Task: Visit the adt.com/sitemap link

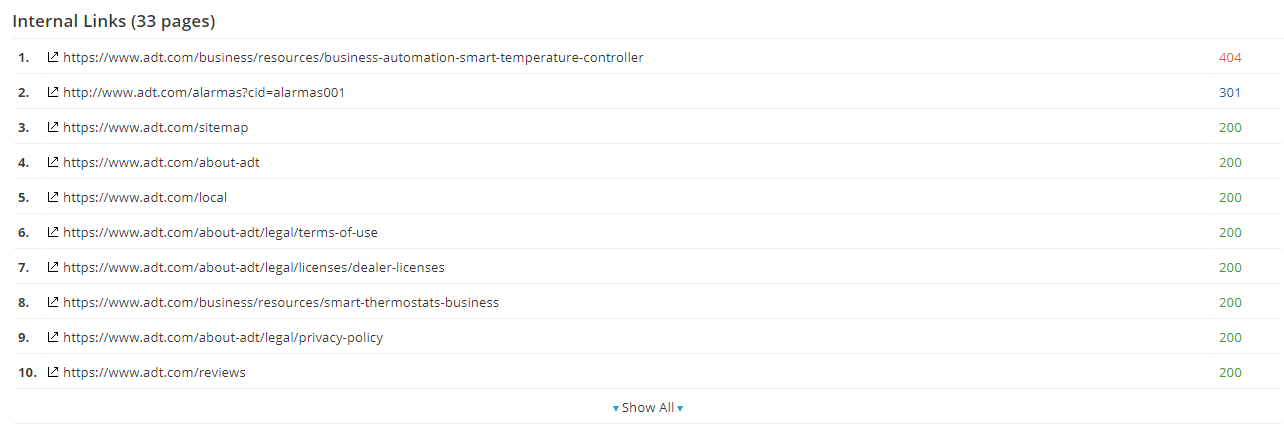Action: click(155, 128)
